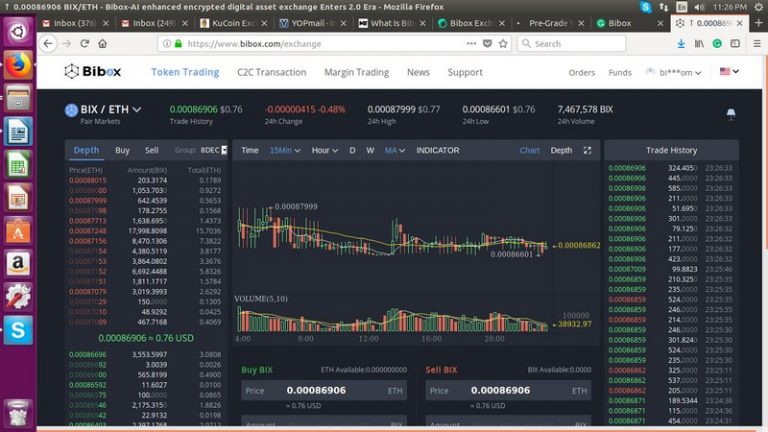The image size is (768, 432).
Task: Select the Time chart mode
Action: pos(249,150)
